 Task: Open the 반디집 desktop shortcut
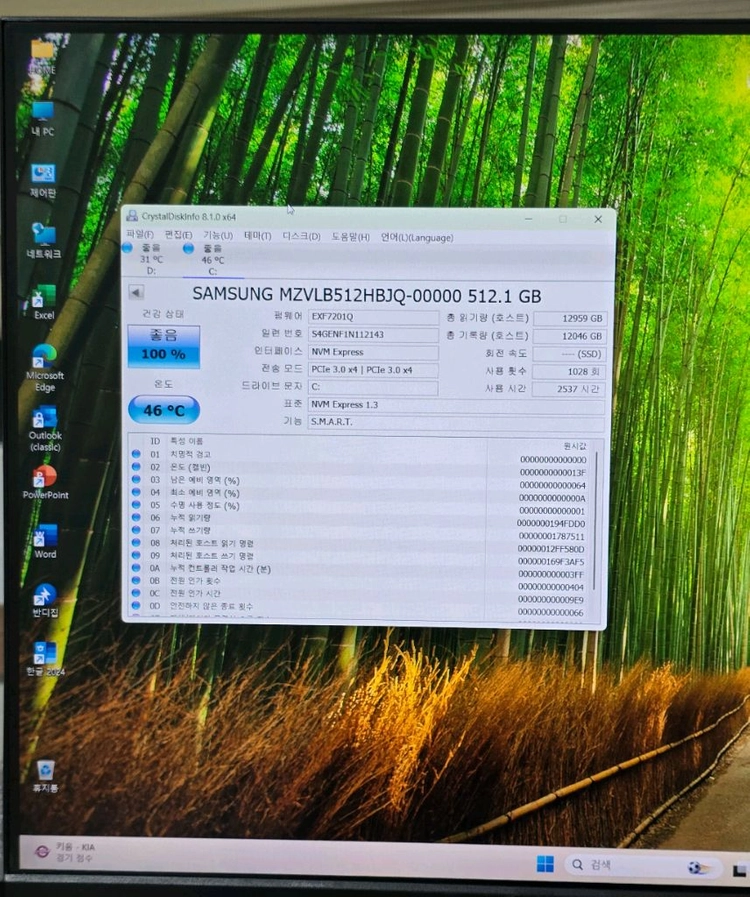[45, 601]
